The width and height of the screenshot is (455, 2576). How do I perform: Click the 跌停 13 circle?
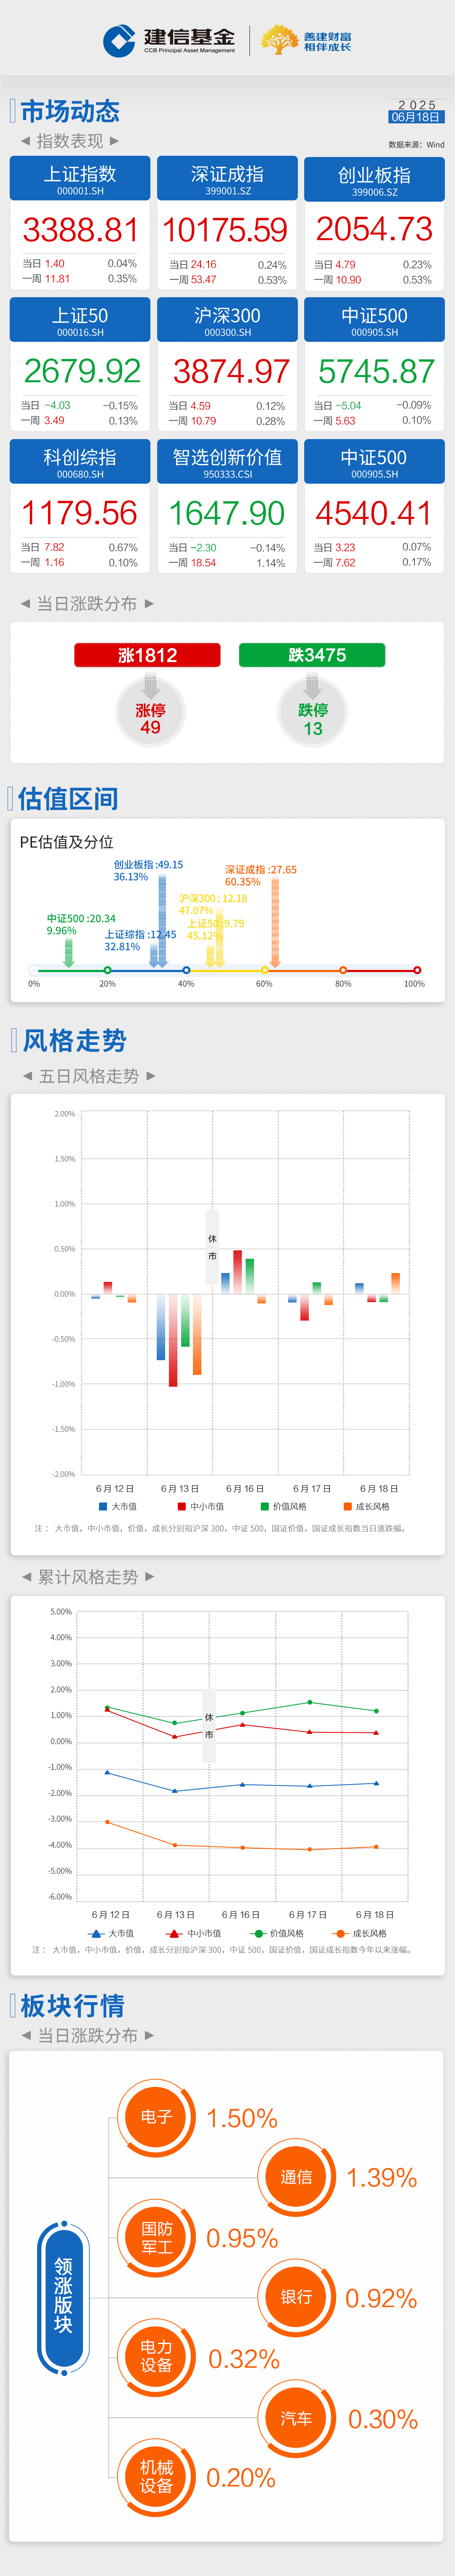pos(313,712)
